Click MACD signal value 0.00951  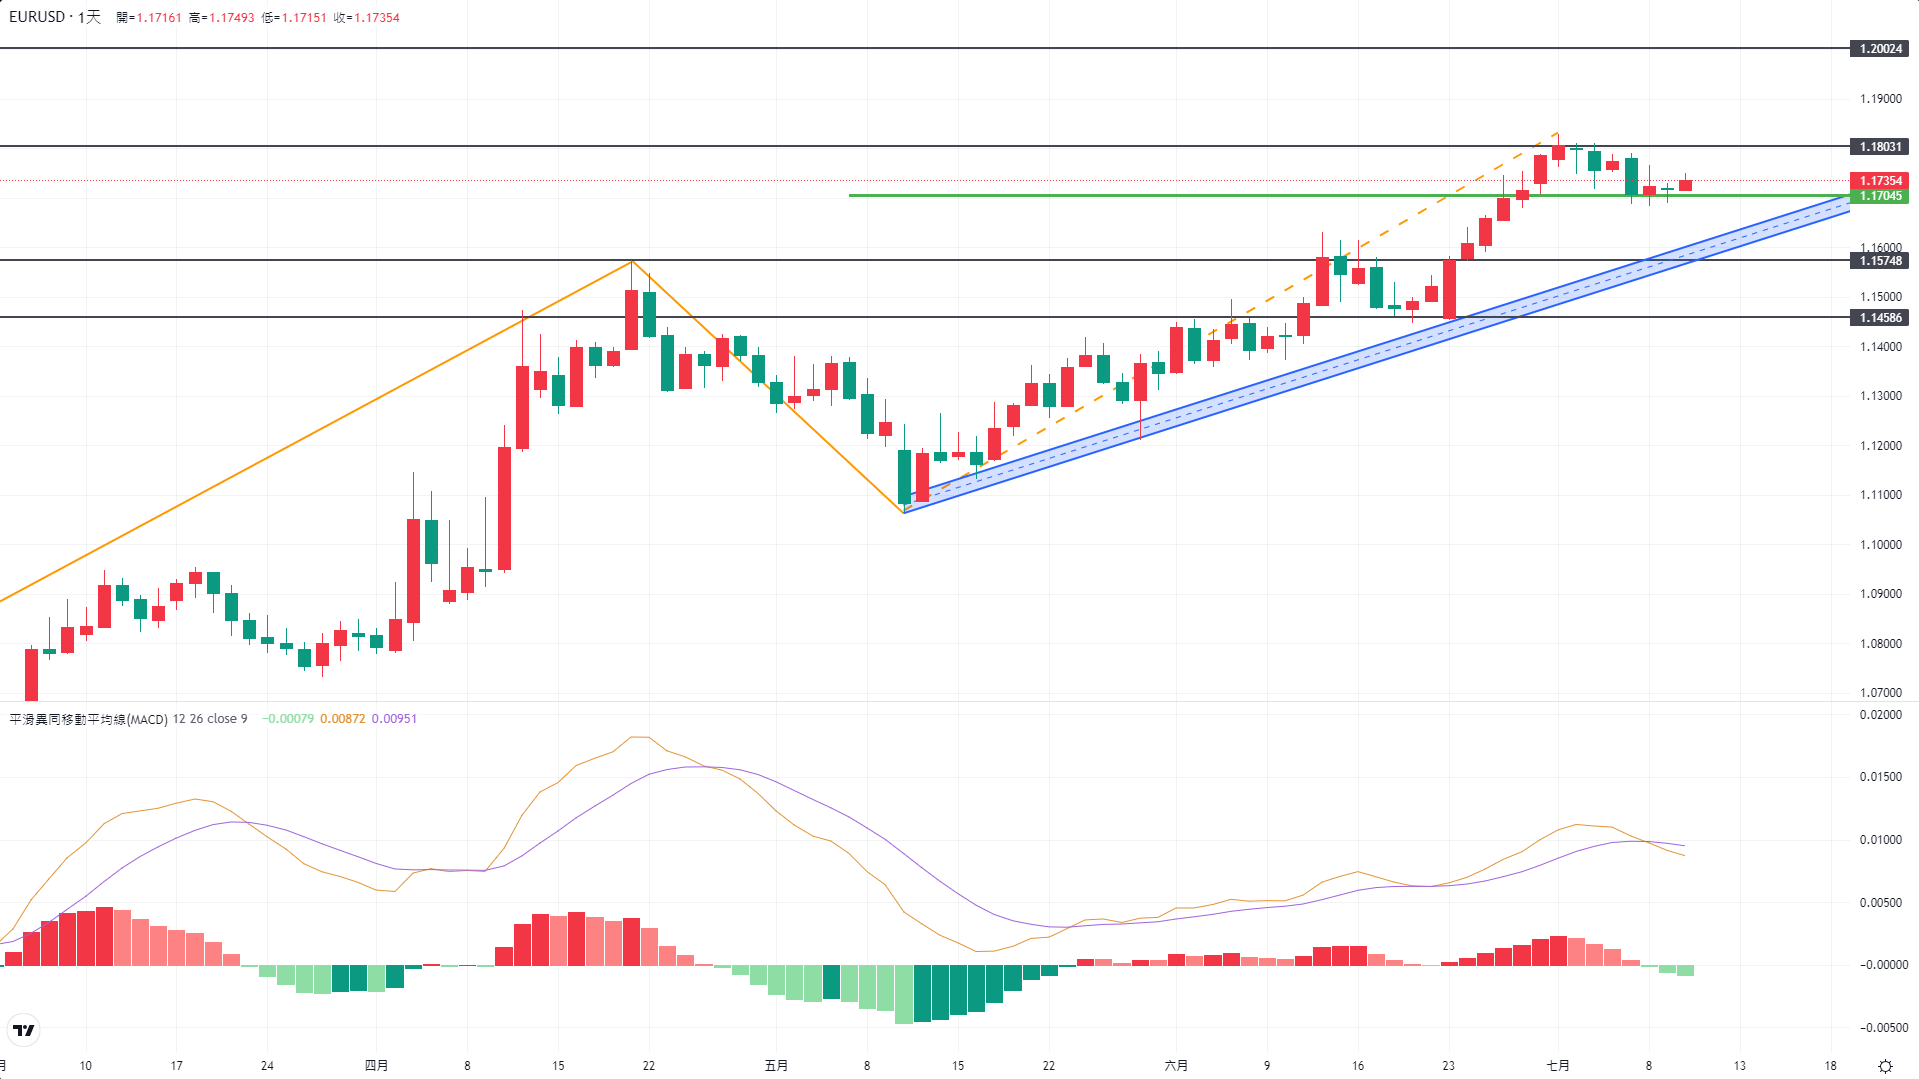tap(394, 719)
